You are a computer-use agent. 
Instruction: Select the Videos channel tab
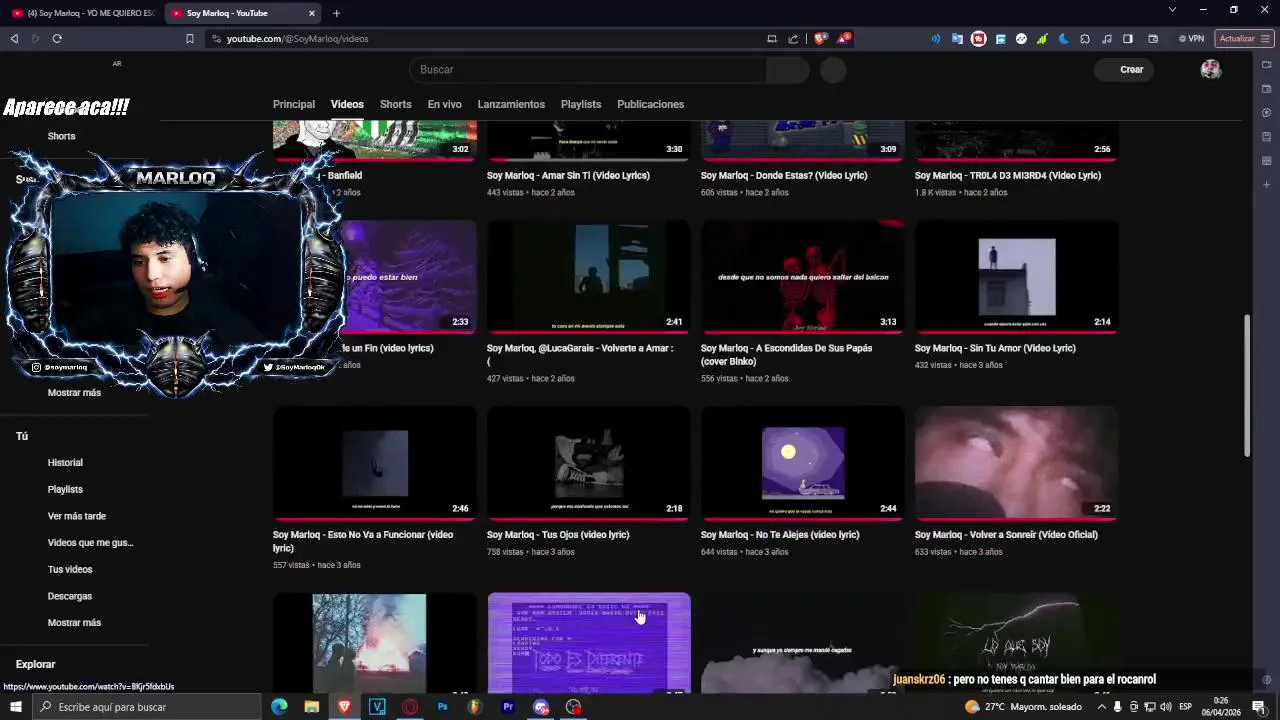347,104
